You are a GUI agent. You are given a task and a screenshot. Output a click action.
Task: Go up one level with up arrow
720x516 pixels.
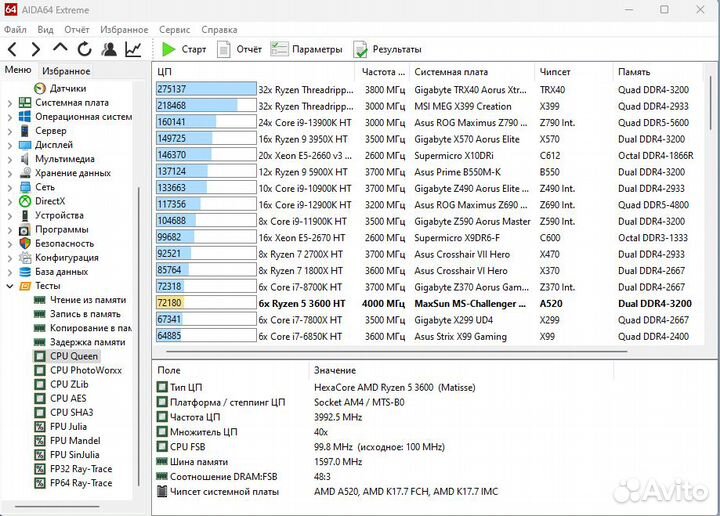click(60, 49)
